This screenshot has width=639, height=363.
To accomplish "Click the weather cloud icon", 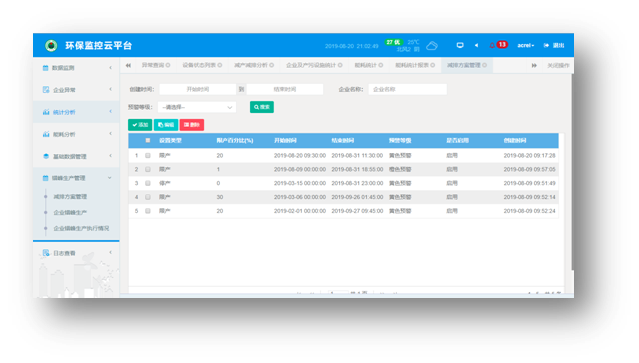I will pos(432,46).
